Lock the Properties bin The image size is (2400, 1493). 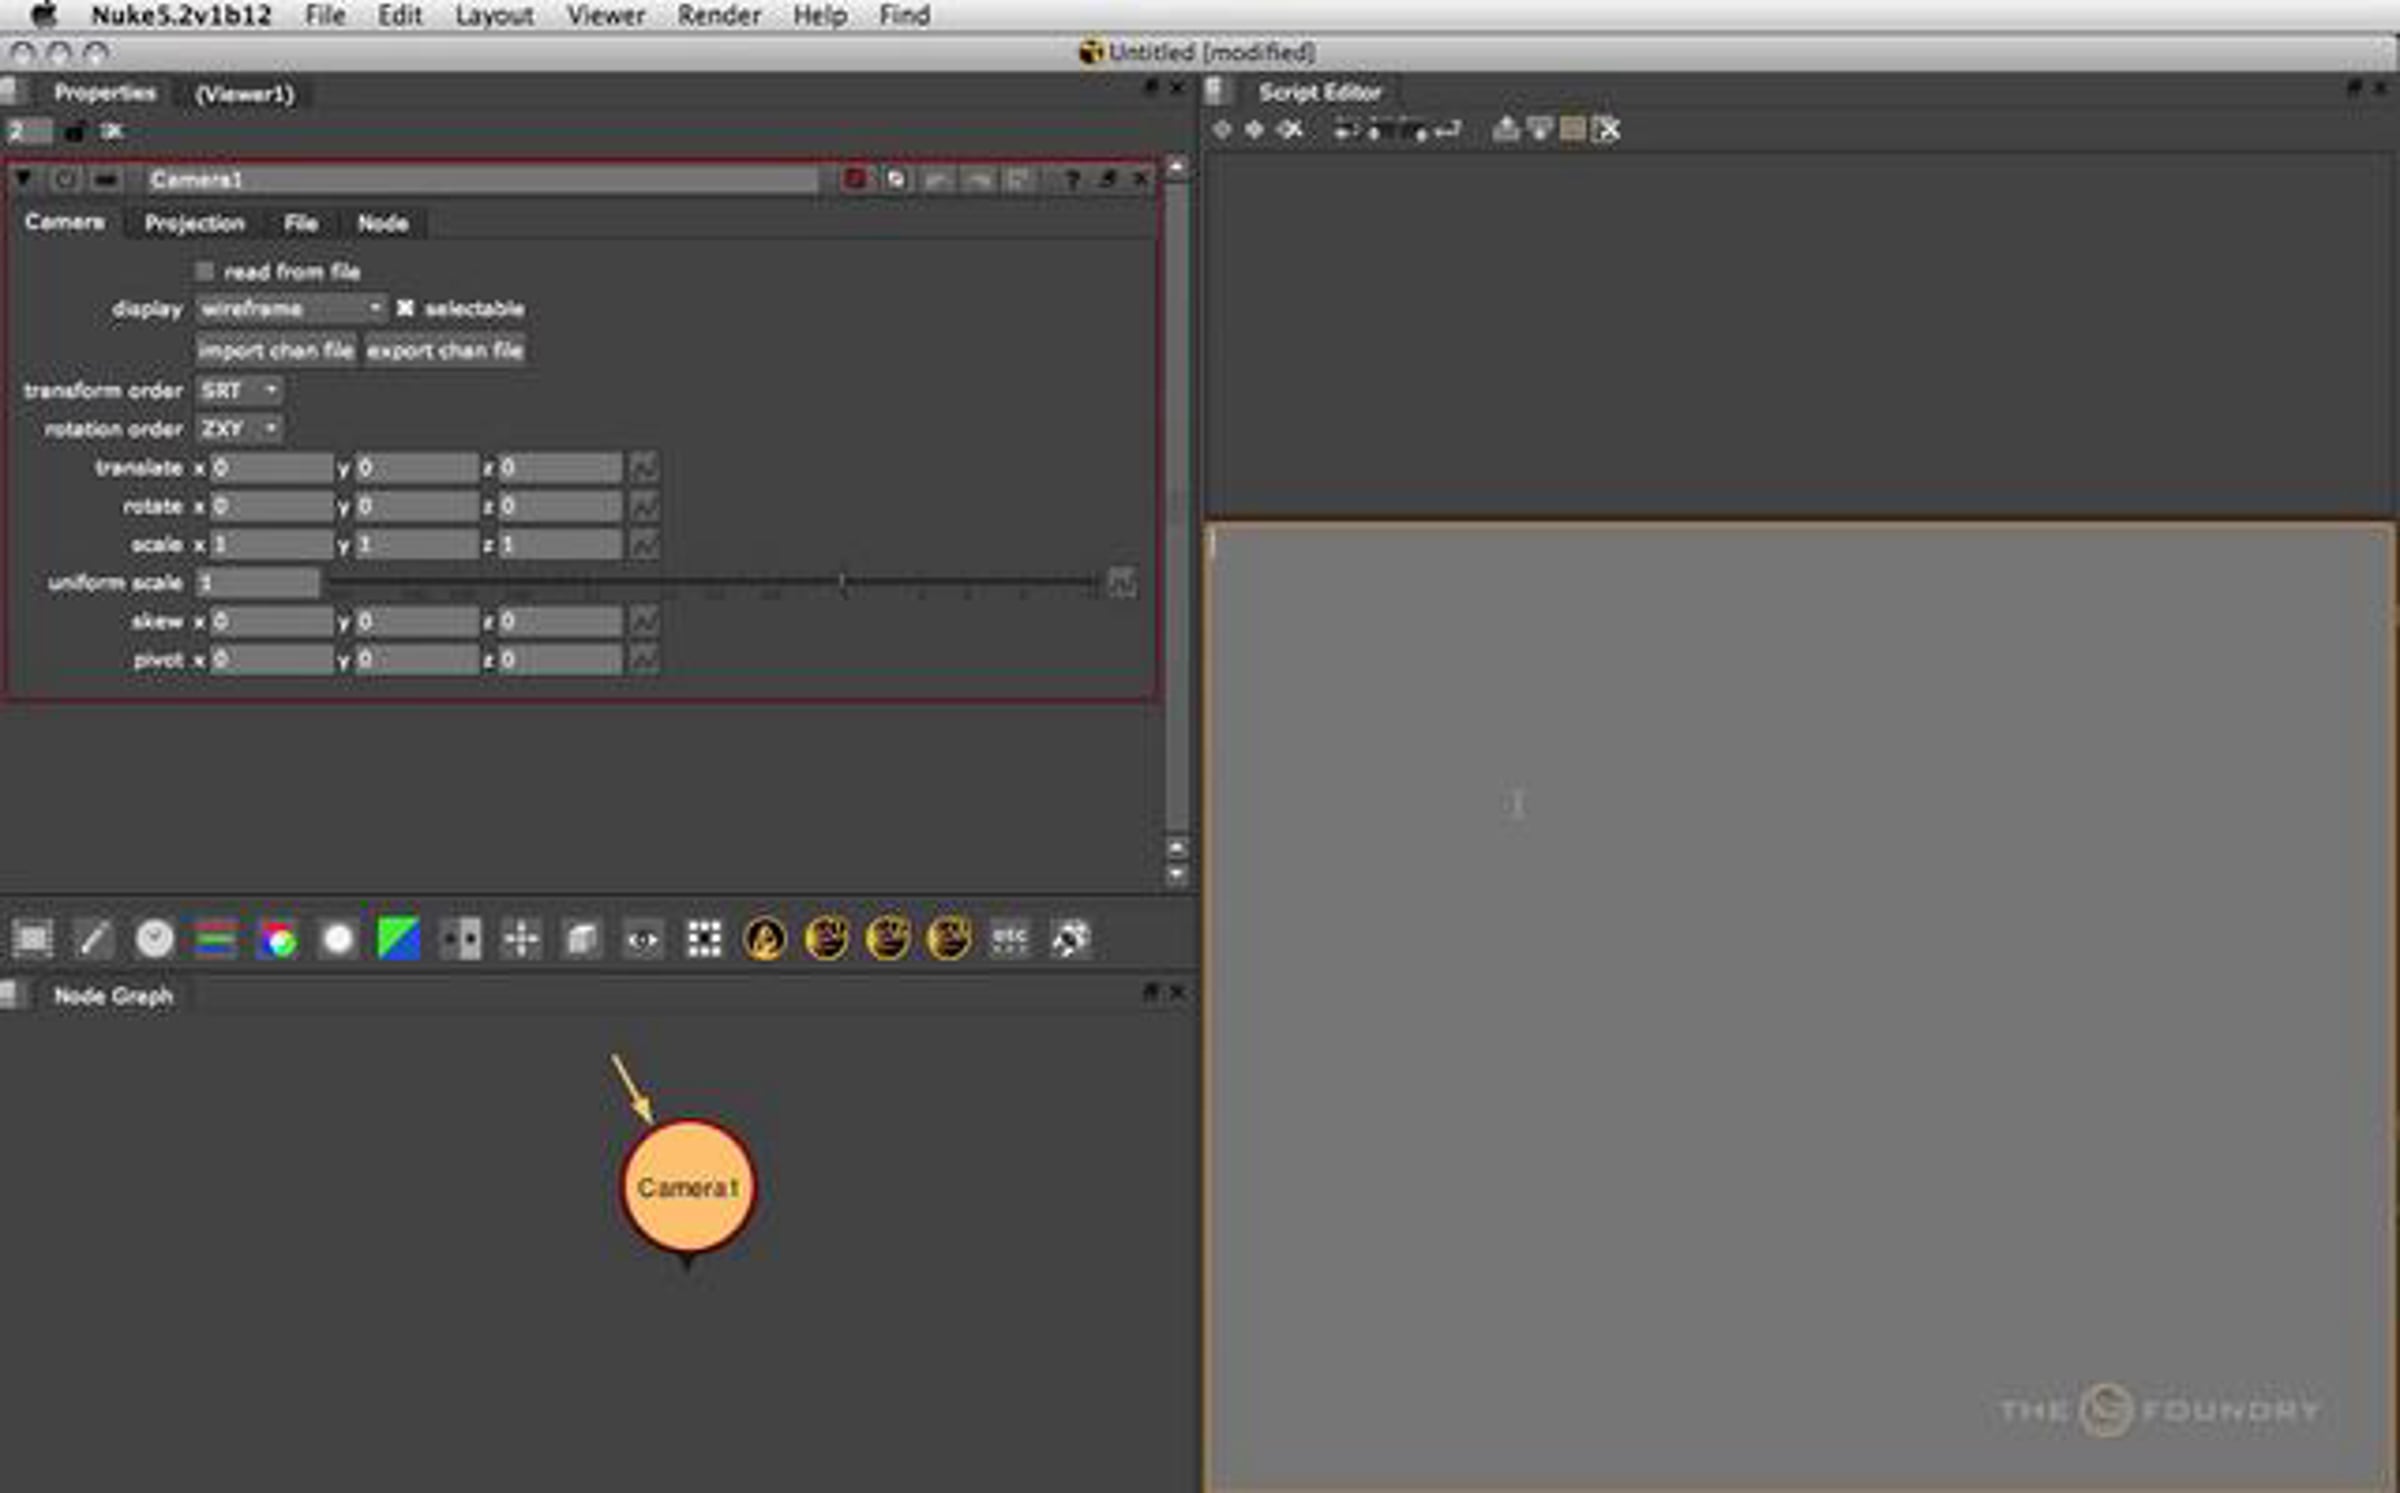[75, 132]
